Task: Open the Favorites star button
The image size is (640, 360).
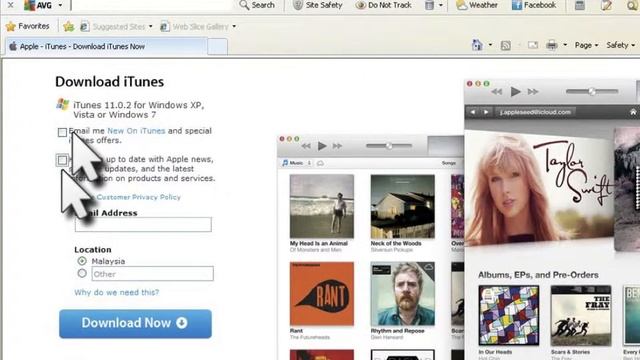Action: (27, 26)
